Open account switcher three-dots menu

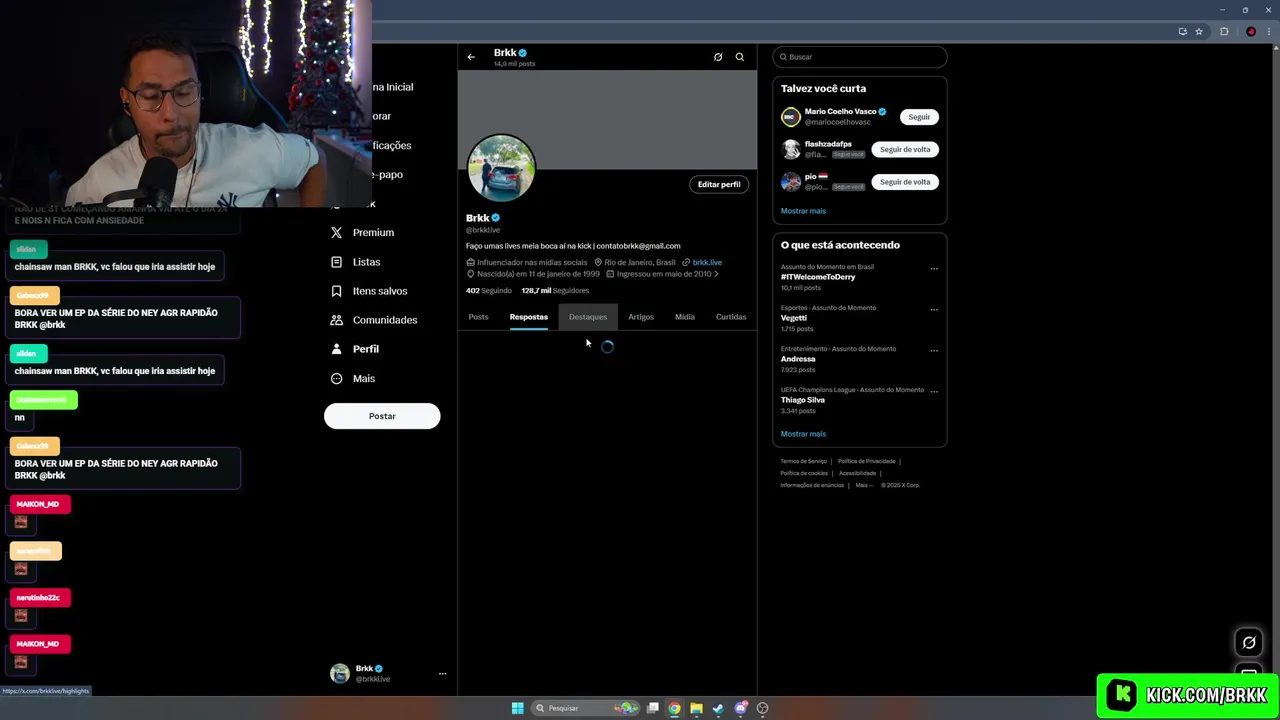pos(442,674)
